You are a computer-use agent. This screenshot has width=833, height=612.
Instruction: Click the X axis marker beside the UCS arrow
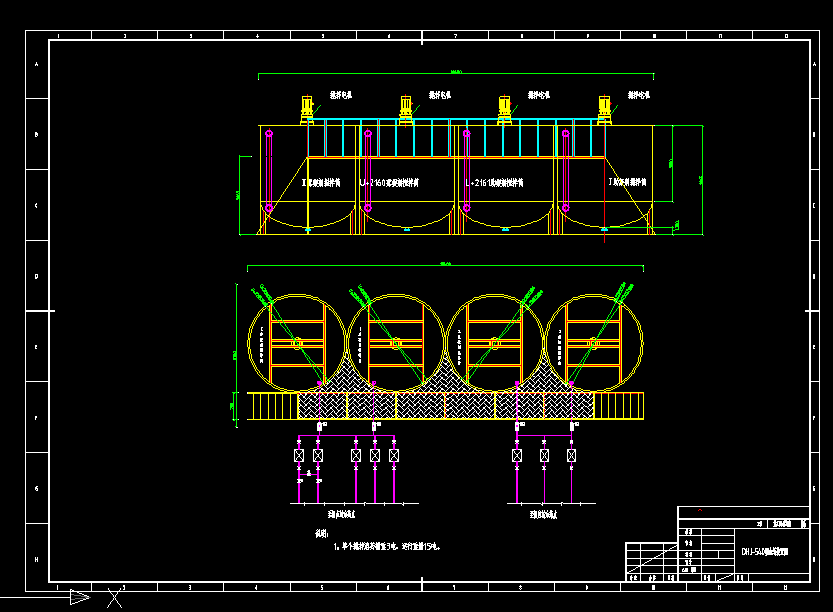coord(114,598)
